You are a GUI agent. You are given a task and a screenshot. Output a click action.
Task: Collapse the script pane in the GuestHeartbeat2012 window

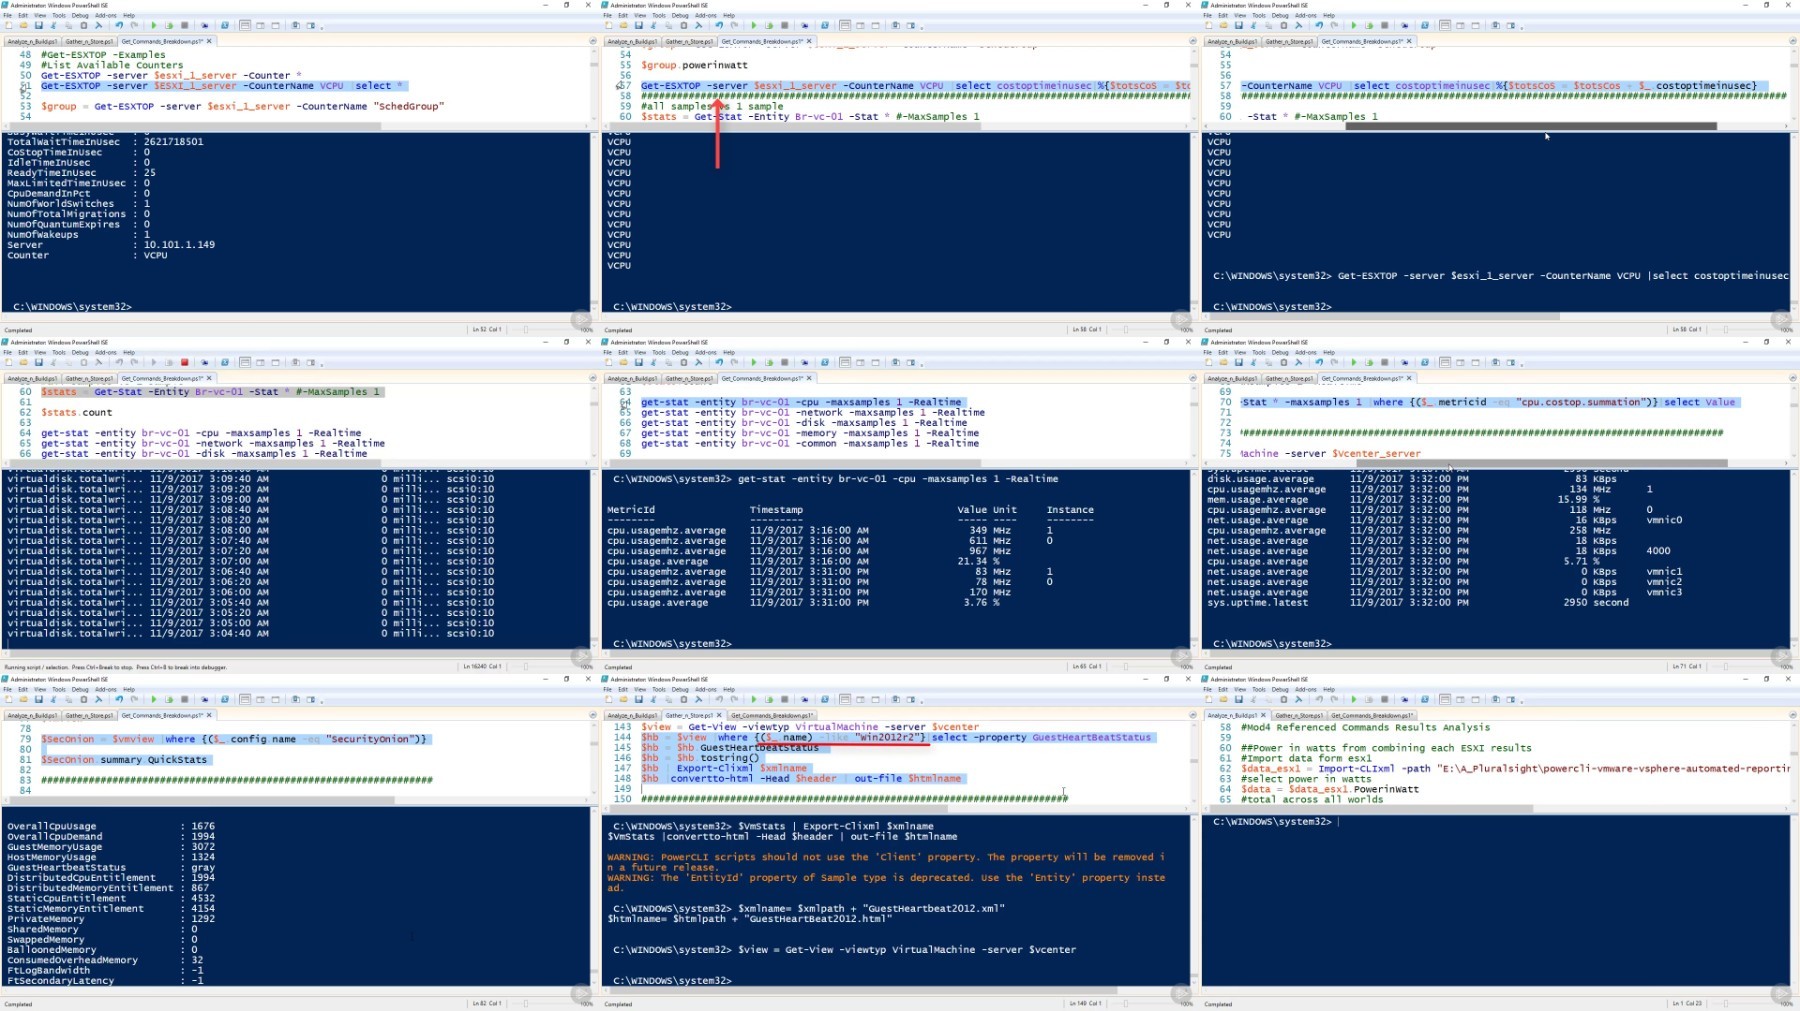1192,716
